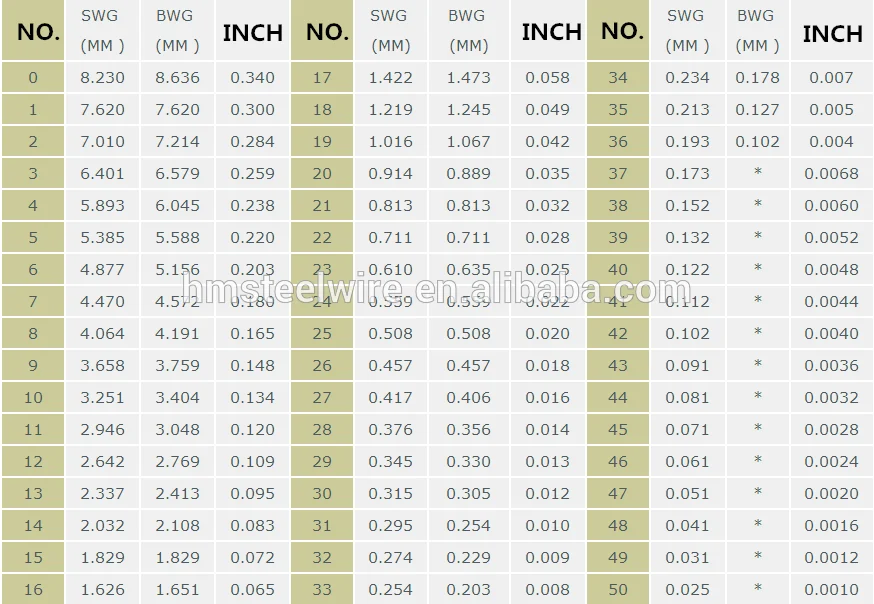Click gauge number 34 cell
874x604 pixels.
tap(618, 77)
